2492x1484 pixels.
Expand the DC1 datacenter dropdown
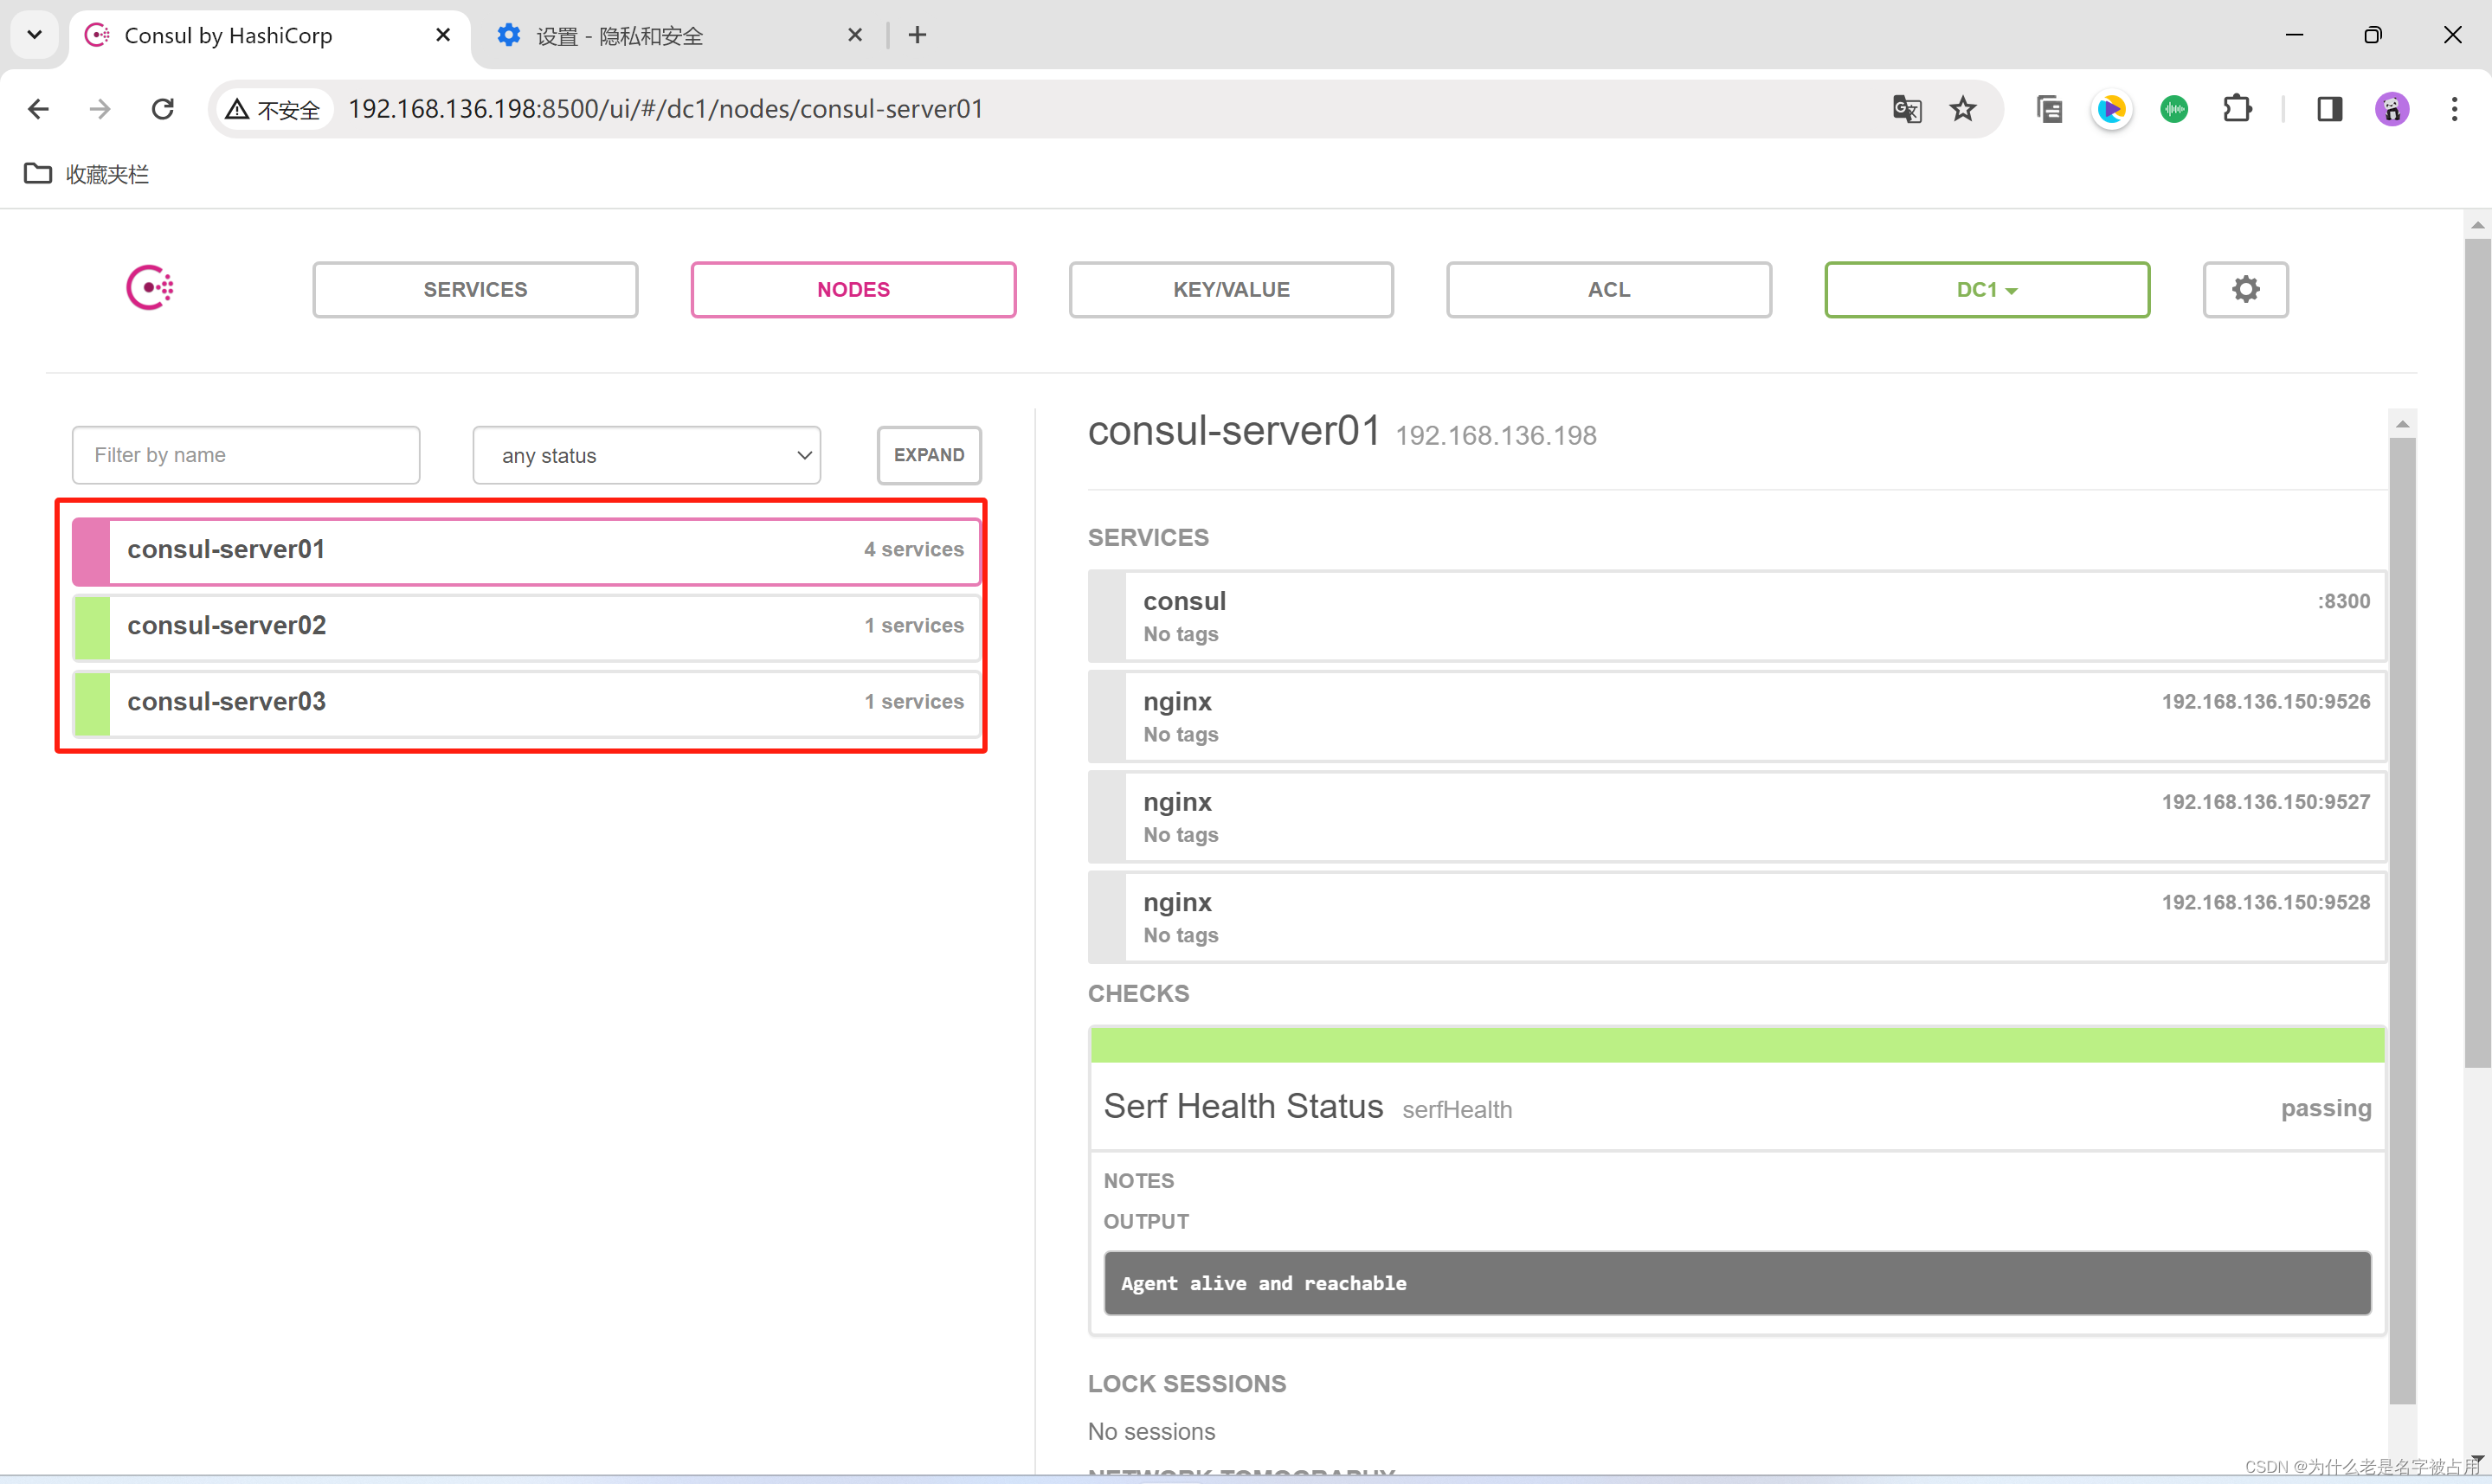coord(1987,290)
